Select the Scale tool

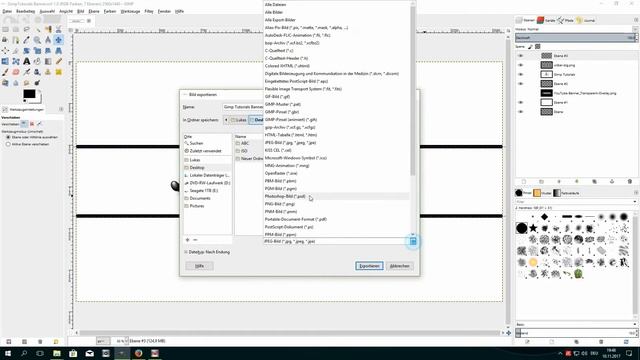[37, 51]
